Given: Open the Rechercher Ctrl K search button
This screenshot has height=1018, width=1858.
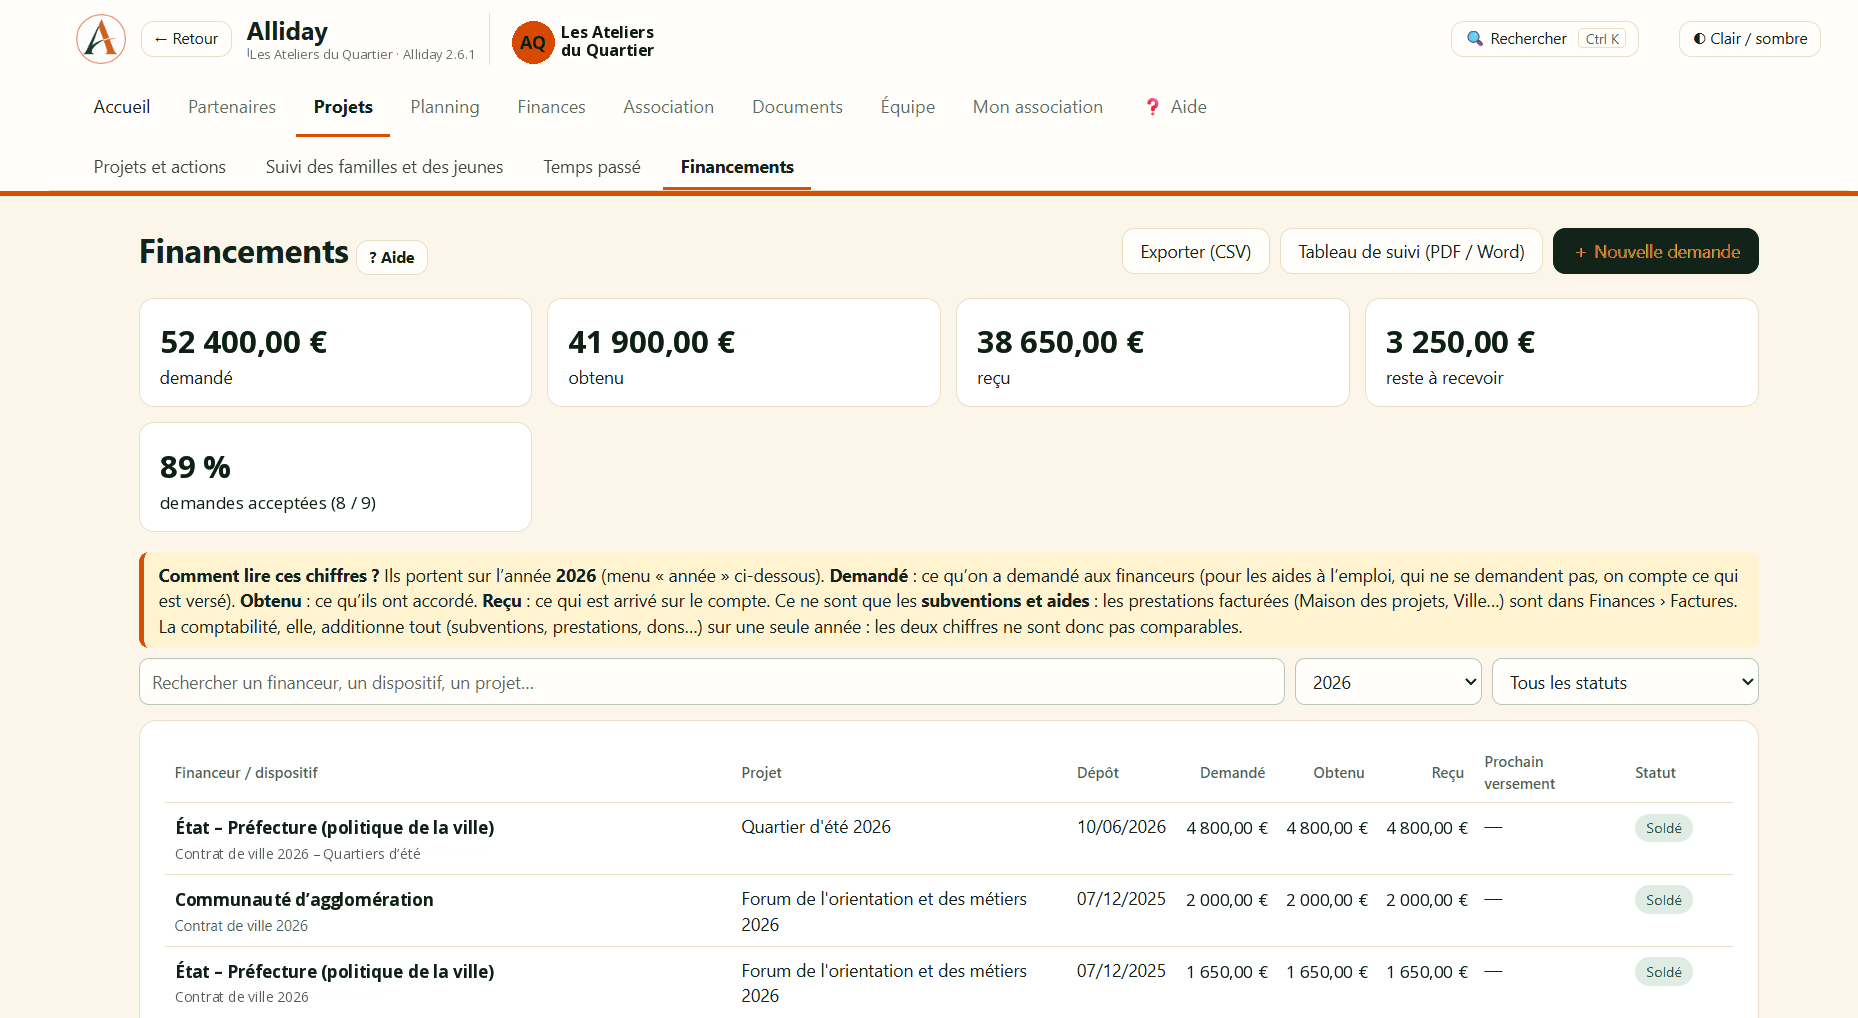Looking at the screenshot, I should click(x=1545, y=39).
